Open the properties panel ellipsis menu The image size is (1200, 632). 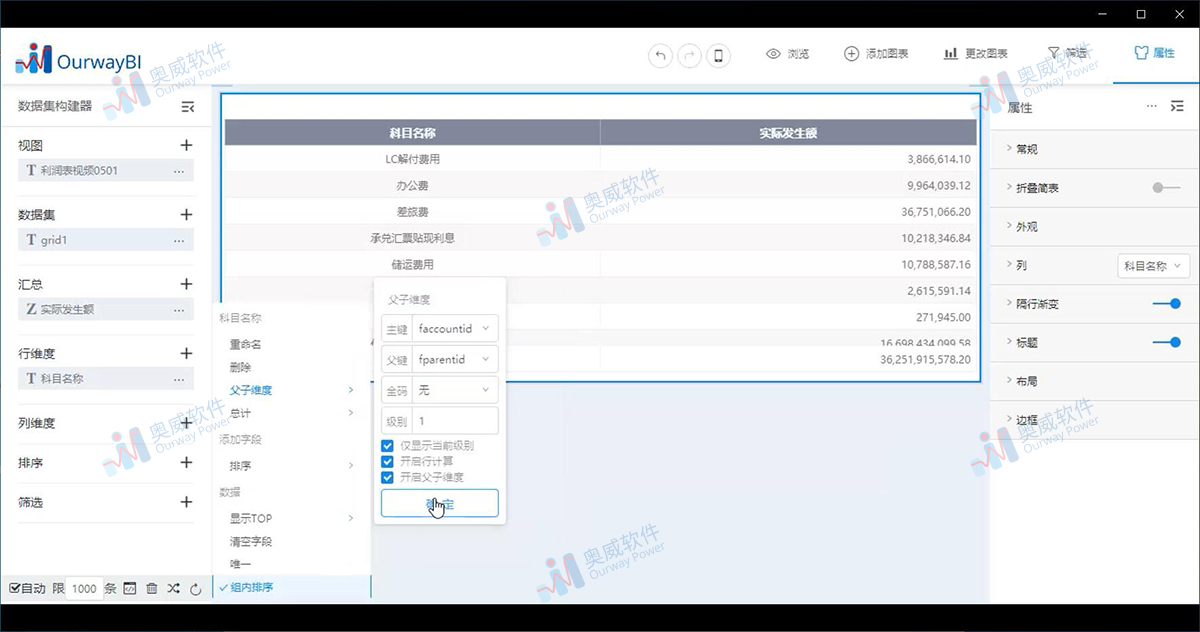click(x=1152, y=106)
